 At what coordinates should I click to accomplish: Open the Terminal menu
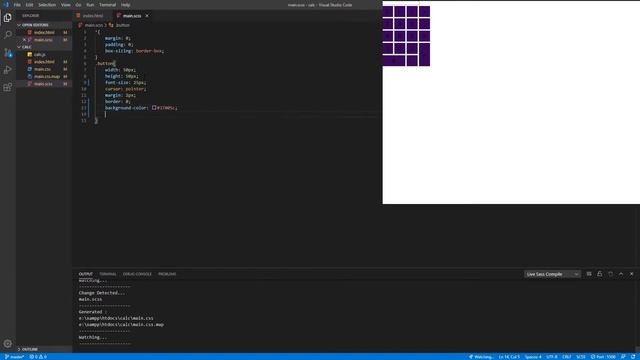coord(108,5)
